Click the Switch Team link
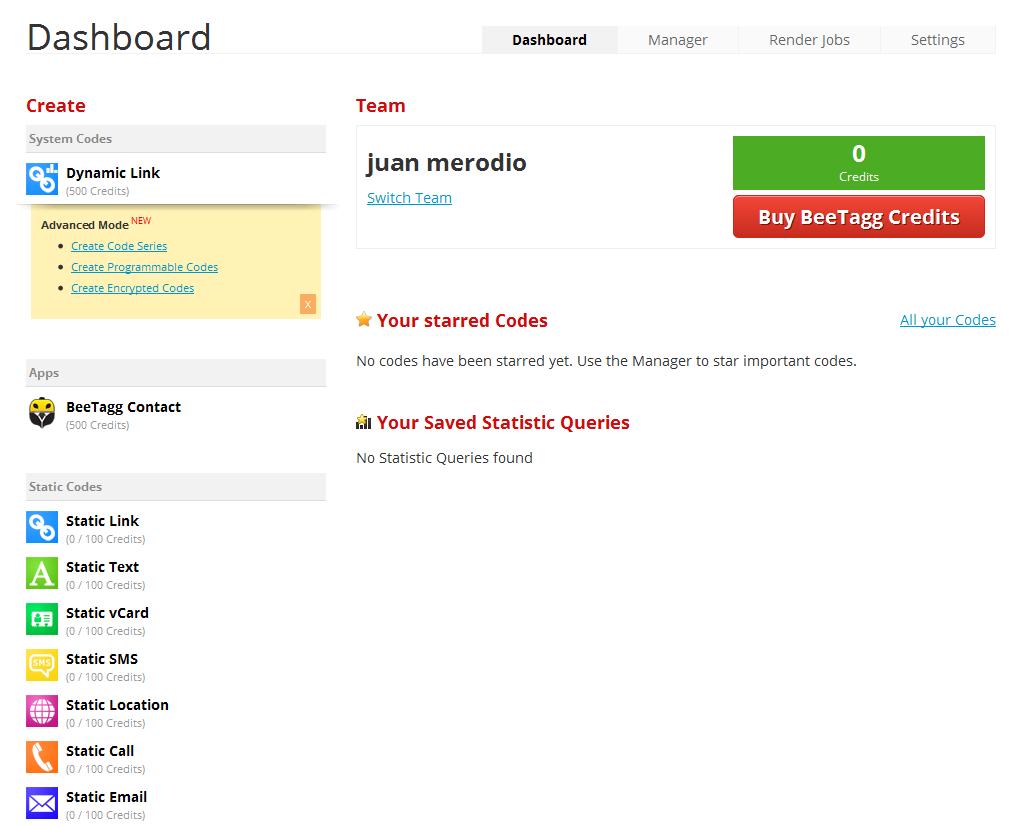 click(x=410, y=198)
